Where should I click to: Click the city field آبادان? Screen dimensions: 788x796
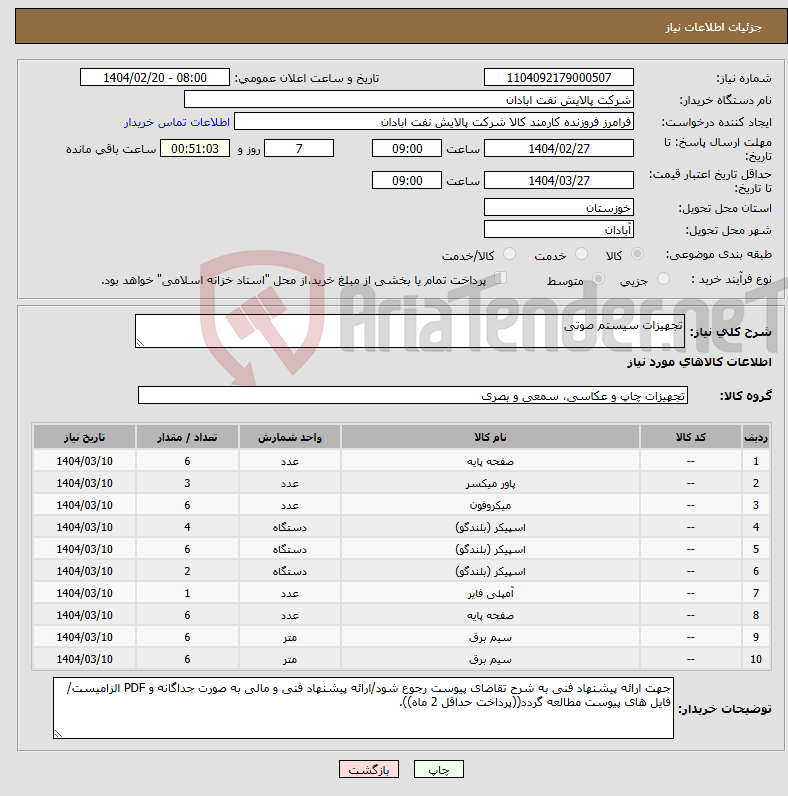tap(559, 229)
